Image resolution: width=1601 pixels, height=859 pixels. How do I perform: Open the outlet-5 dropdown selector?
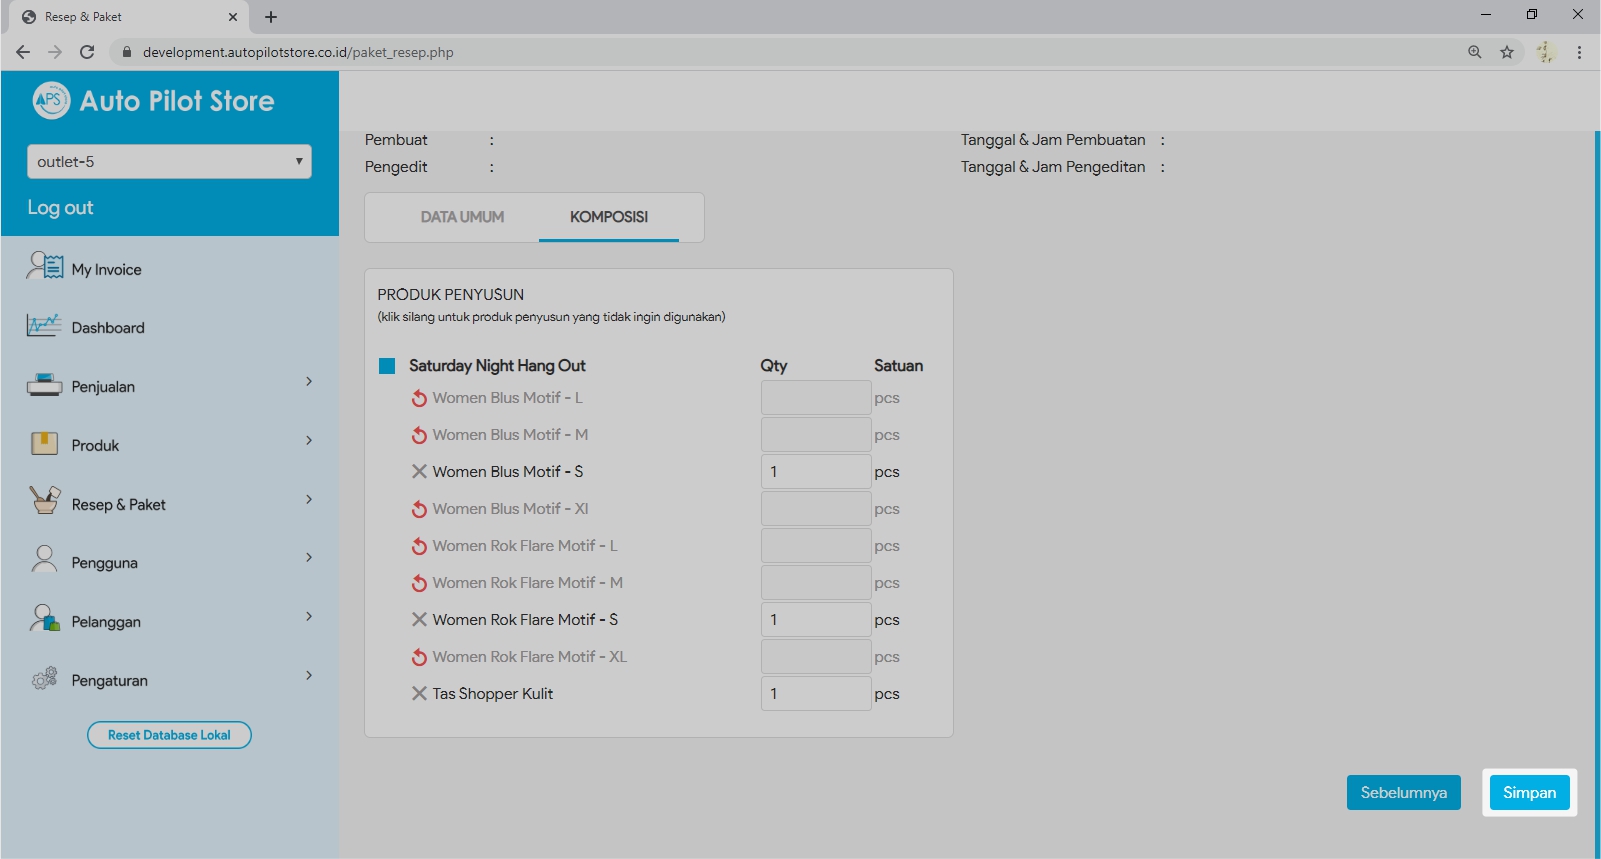tap(169, 161)
